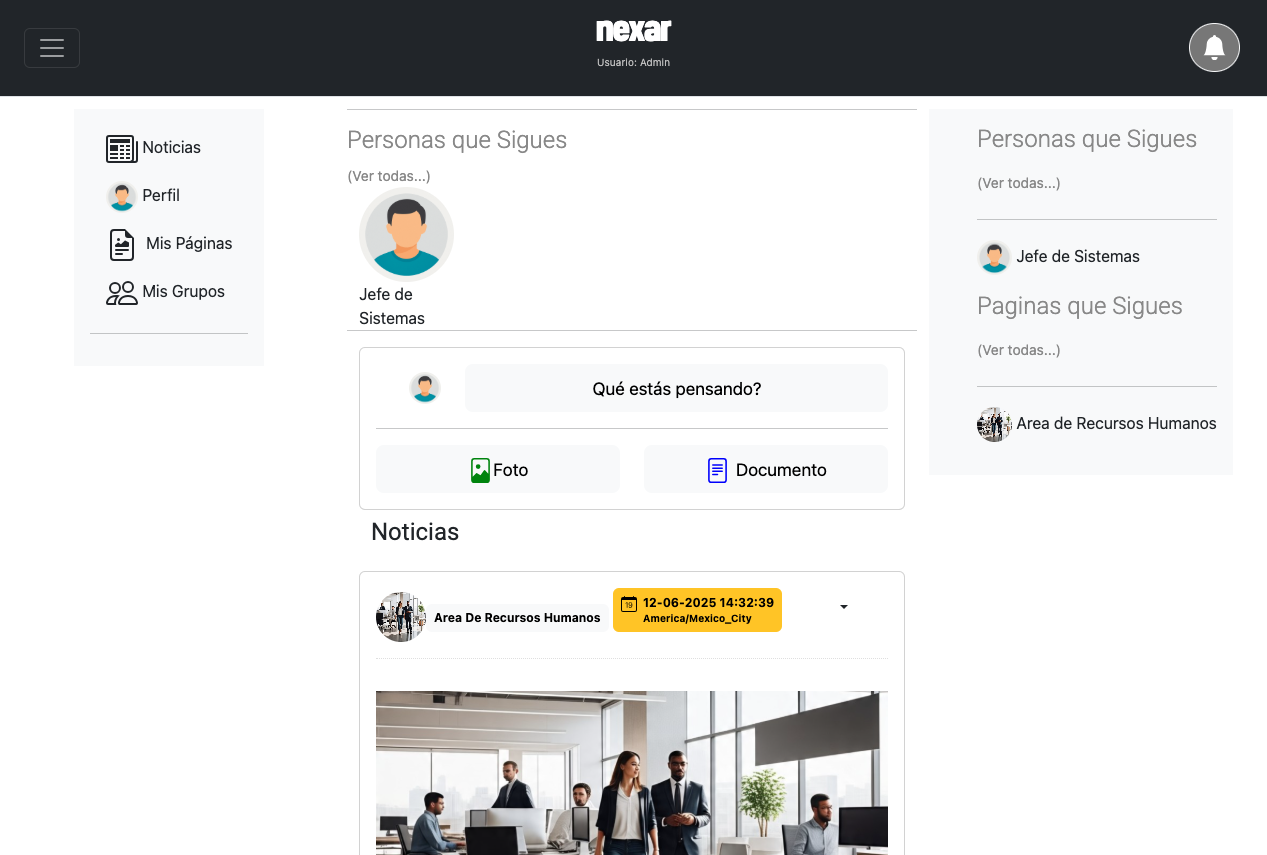Click the Noticias newspaper icon
Screen dimensions: 1267x855
[x=122, y=149]
